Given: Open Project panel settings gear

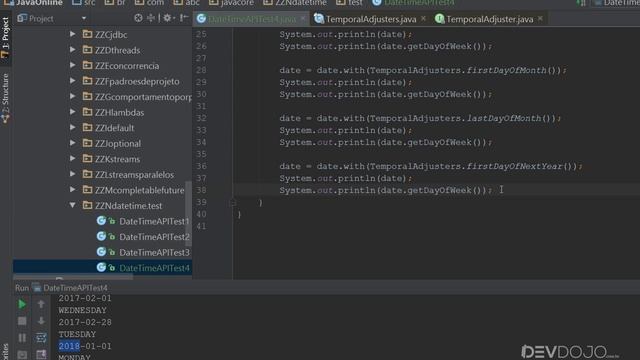Looking at the screenshot, I should click(x=167, y=18).
